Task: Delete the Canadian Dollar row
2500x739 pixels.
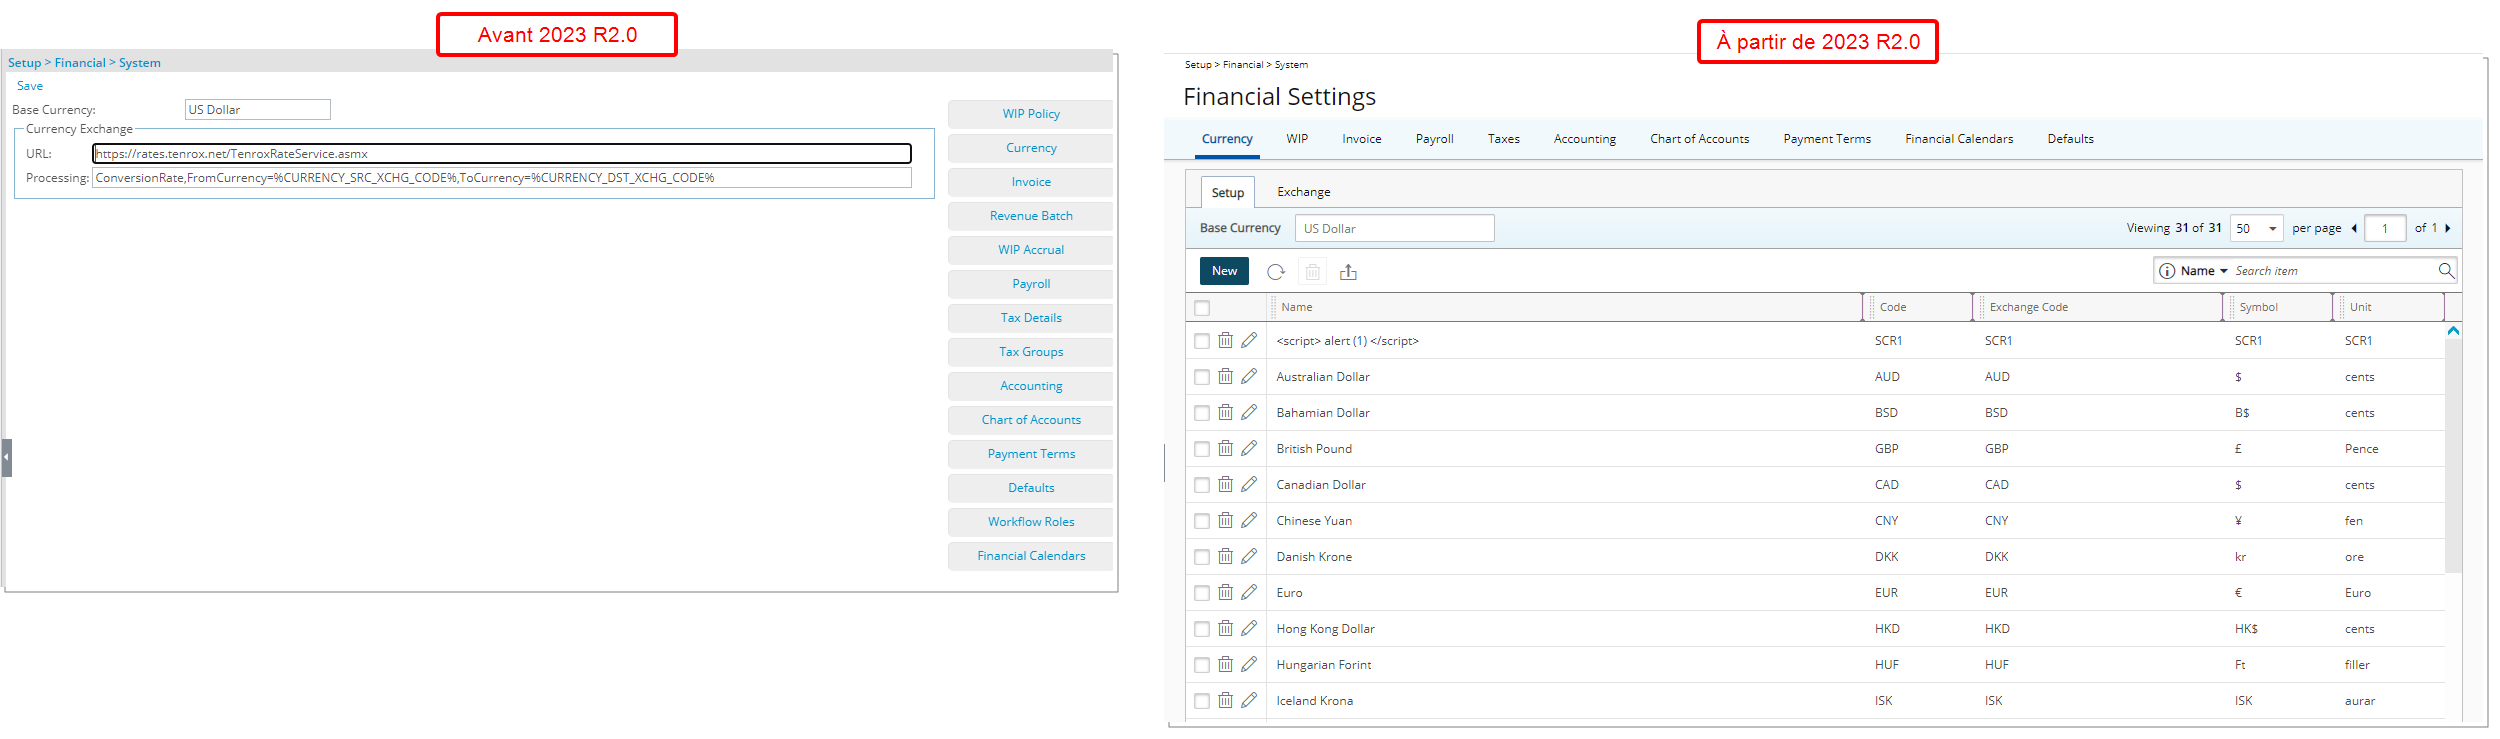Action: [1225, 484]
